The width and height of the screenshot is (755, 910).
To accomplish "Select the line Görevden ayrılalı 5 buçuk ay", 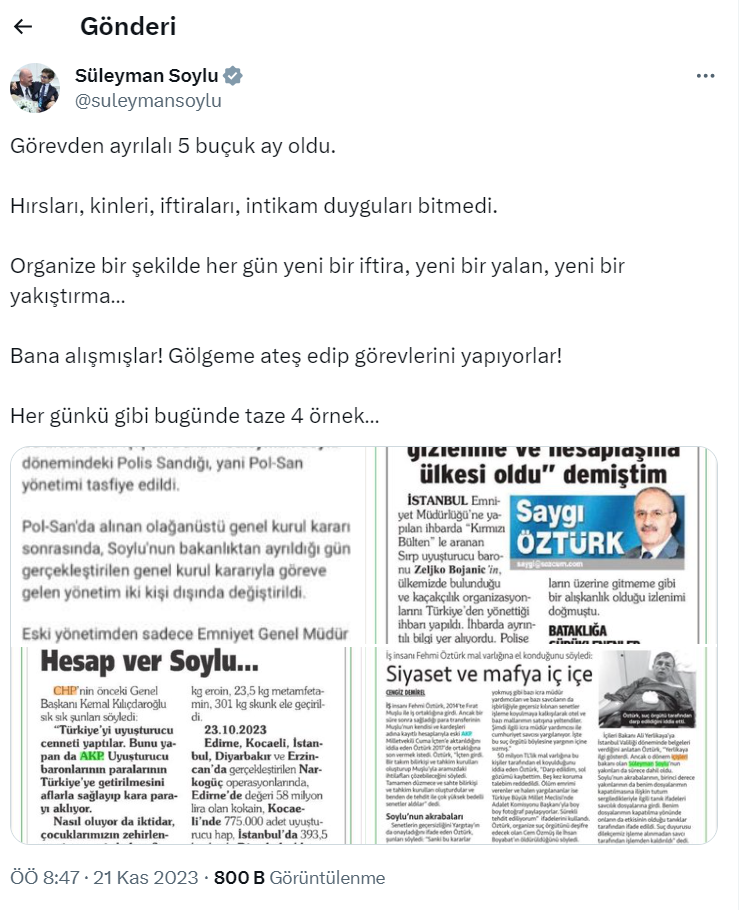I will point(173,146).
